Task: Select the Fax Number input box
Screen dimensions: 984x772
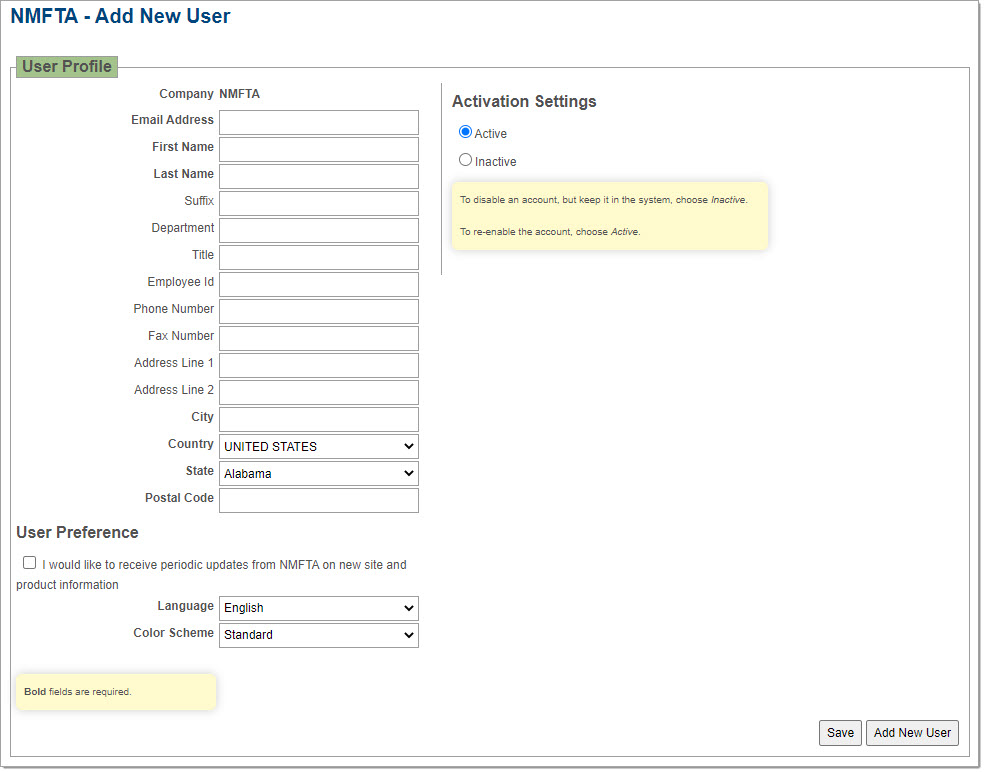Action: (319, 339)
